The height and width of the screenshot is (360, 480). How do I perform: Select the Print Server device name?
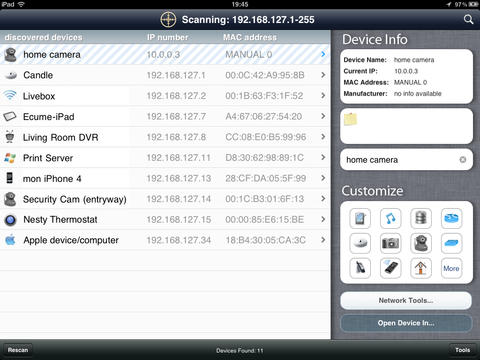tap(48, 158)
